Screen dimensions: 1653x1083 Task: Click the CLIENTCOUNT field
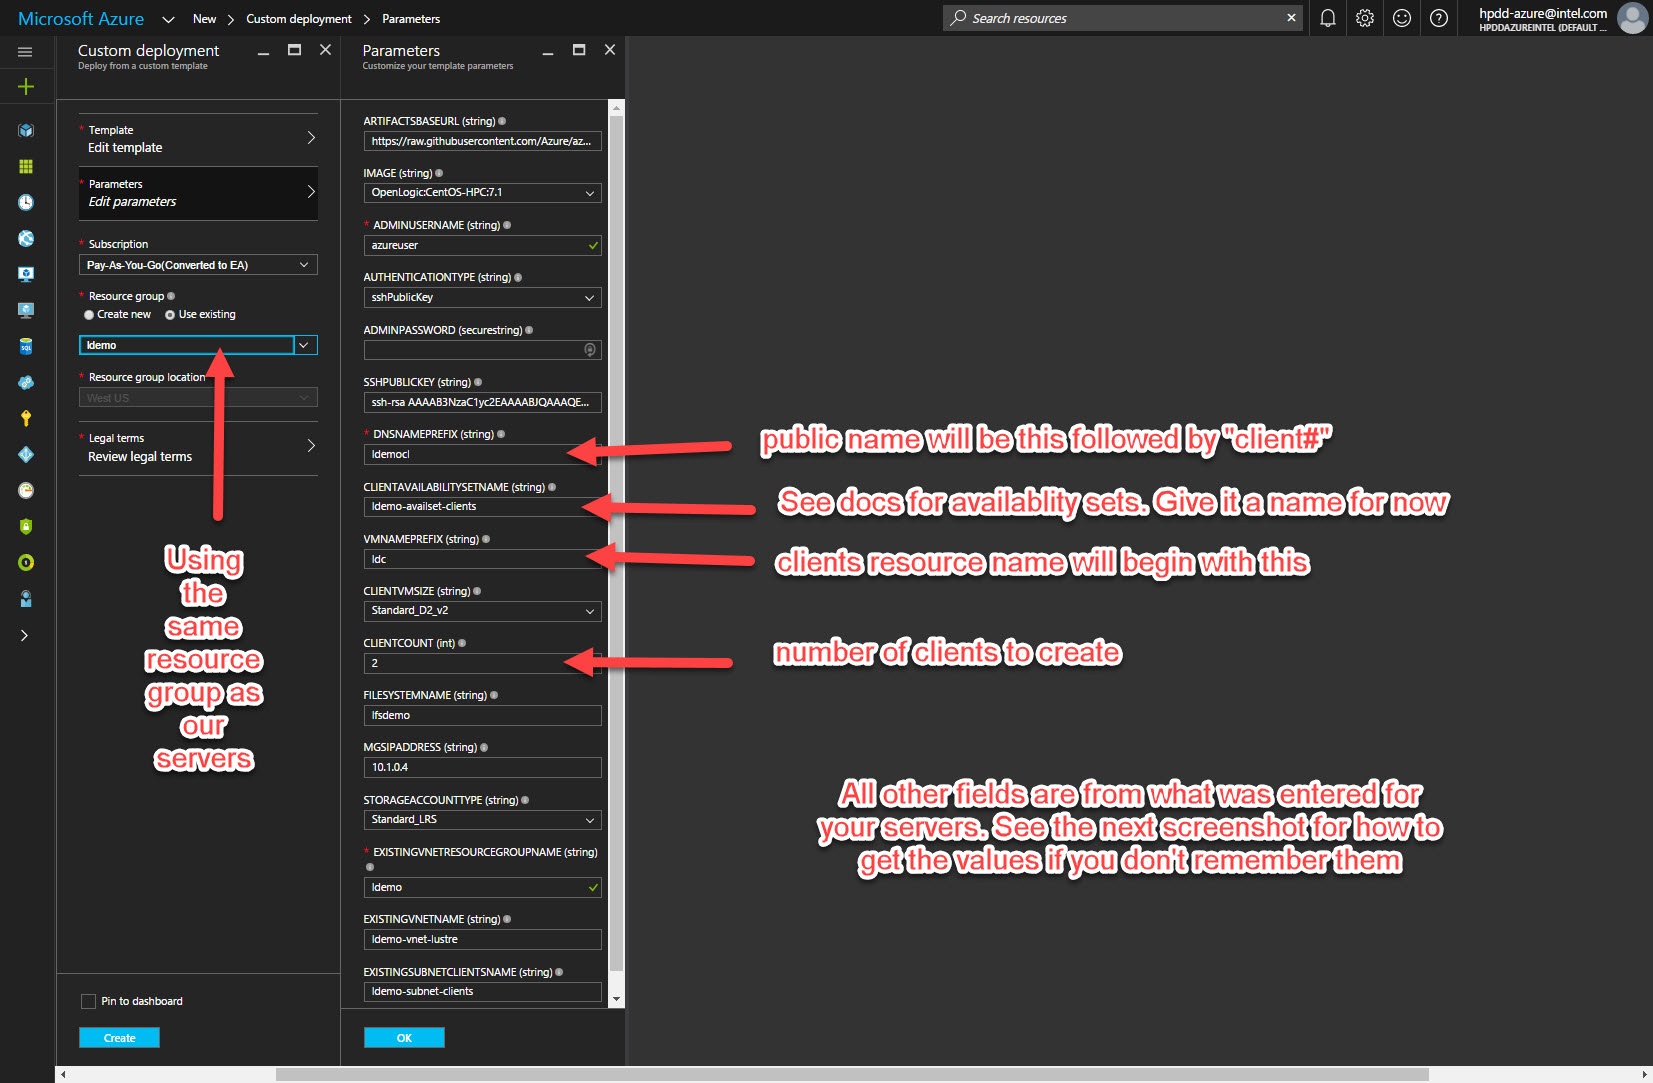(482, 663)
